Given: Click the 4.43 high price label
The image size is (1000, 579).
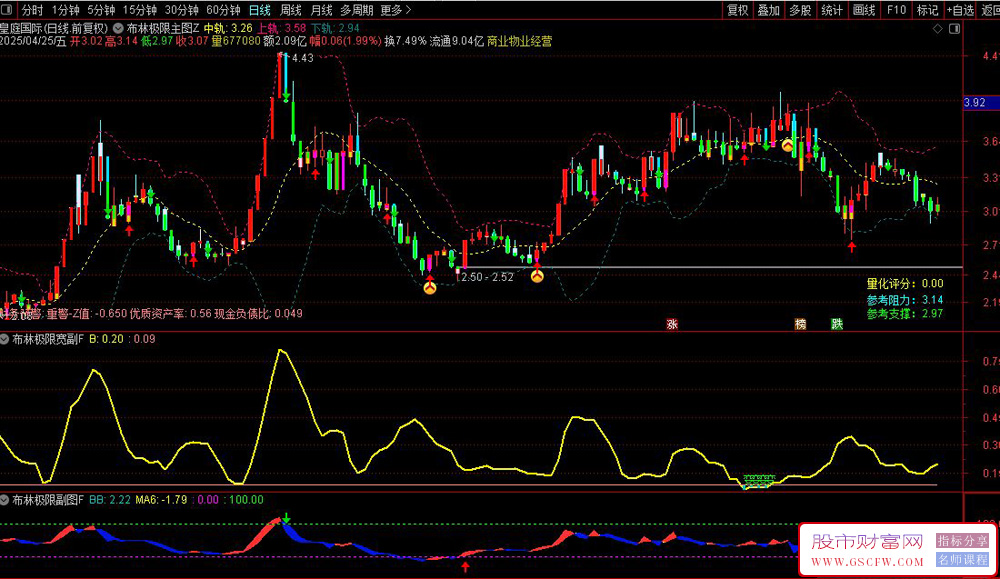Looking at the screenshot, I should 302,58.
